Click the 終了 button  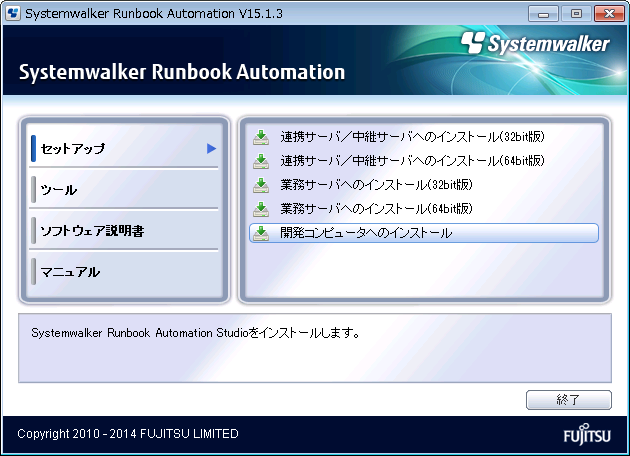pos(569,400)
